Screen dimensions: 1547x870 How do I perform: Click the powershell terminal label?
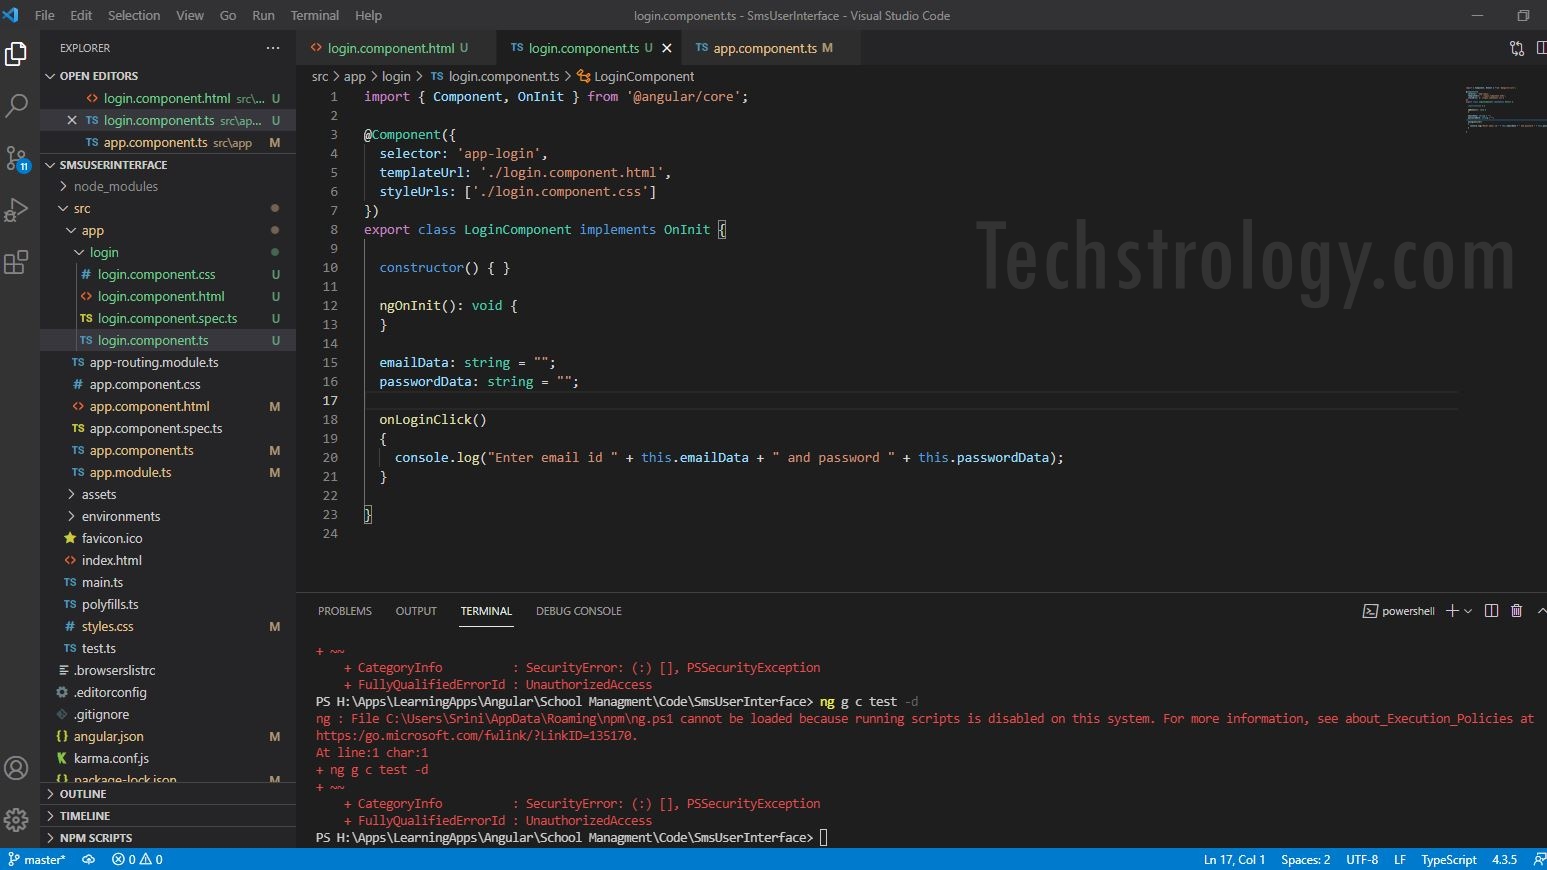(x=1399, y=611)
